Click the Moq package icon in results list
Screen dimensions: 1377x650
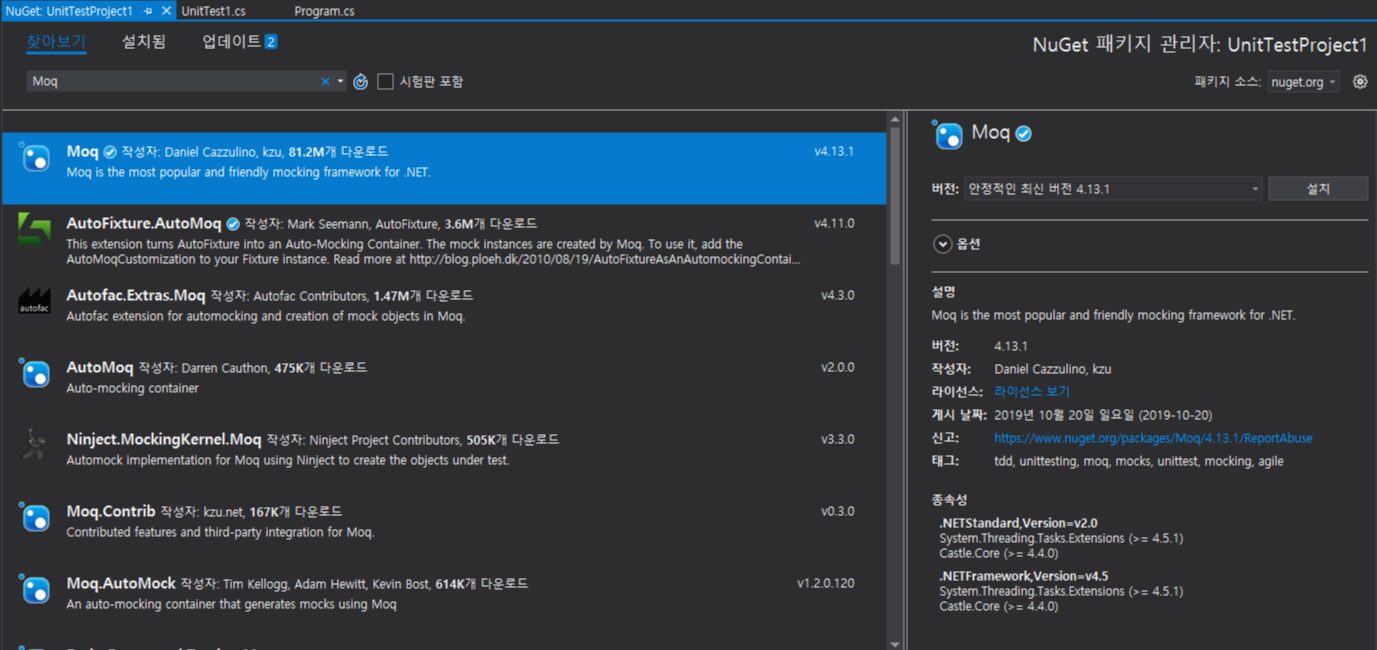35,158
